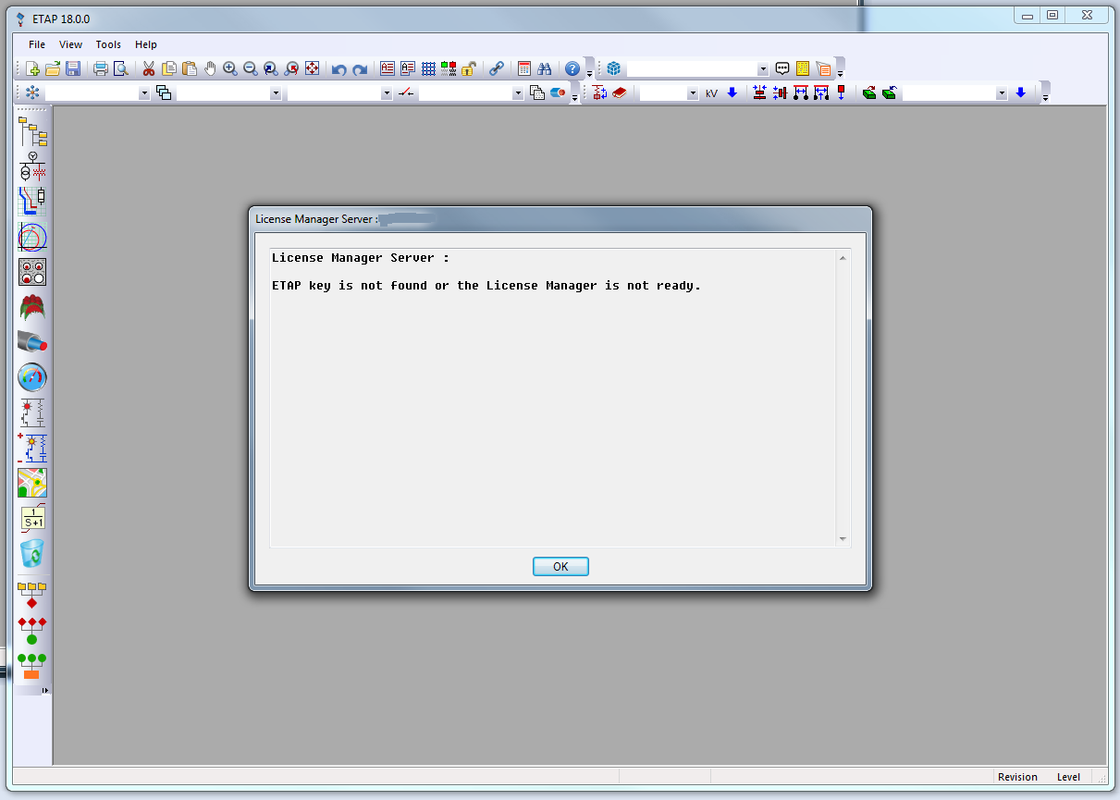Click the Open project folder icon
This screenshot has height=800, width=1120.
pos(52,69)
